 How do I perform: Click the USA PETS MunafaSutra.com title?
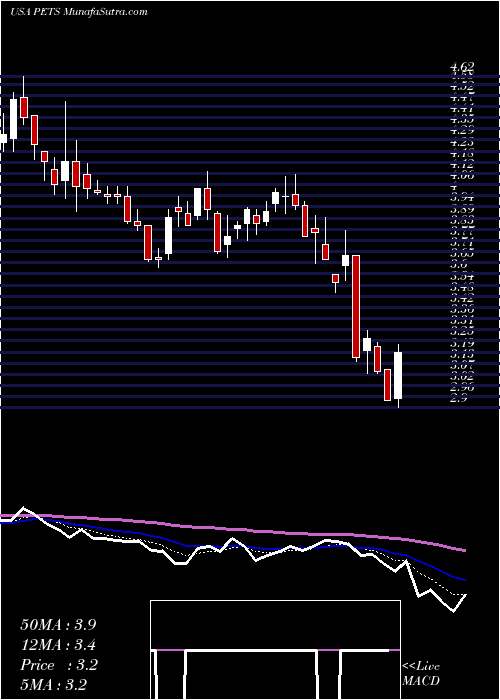click(x=79, y=12)
